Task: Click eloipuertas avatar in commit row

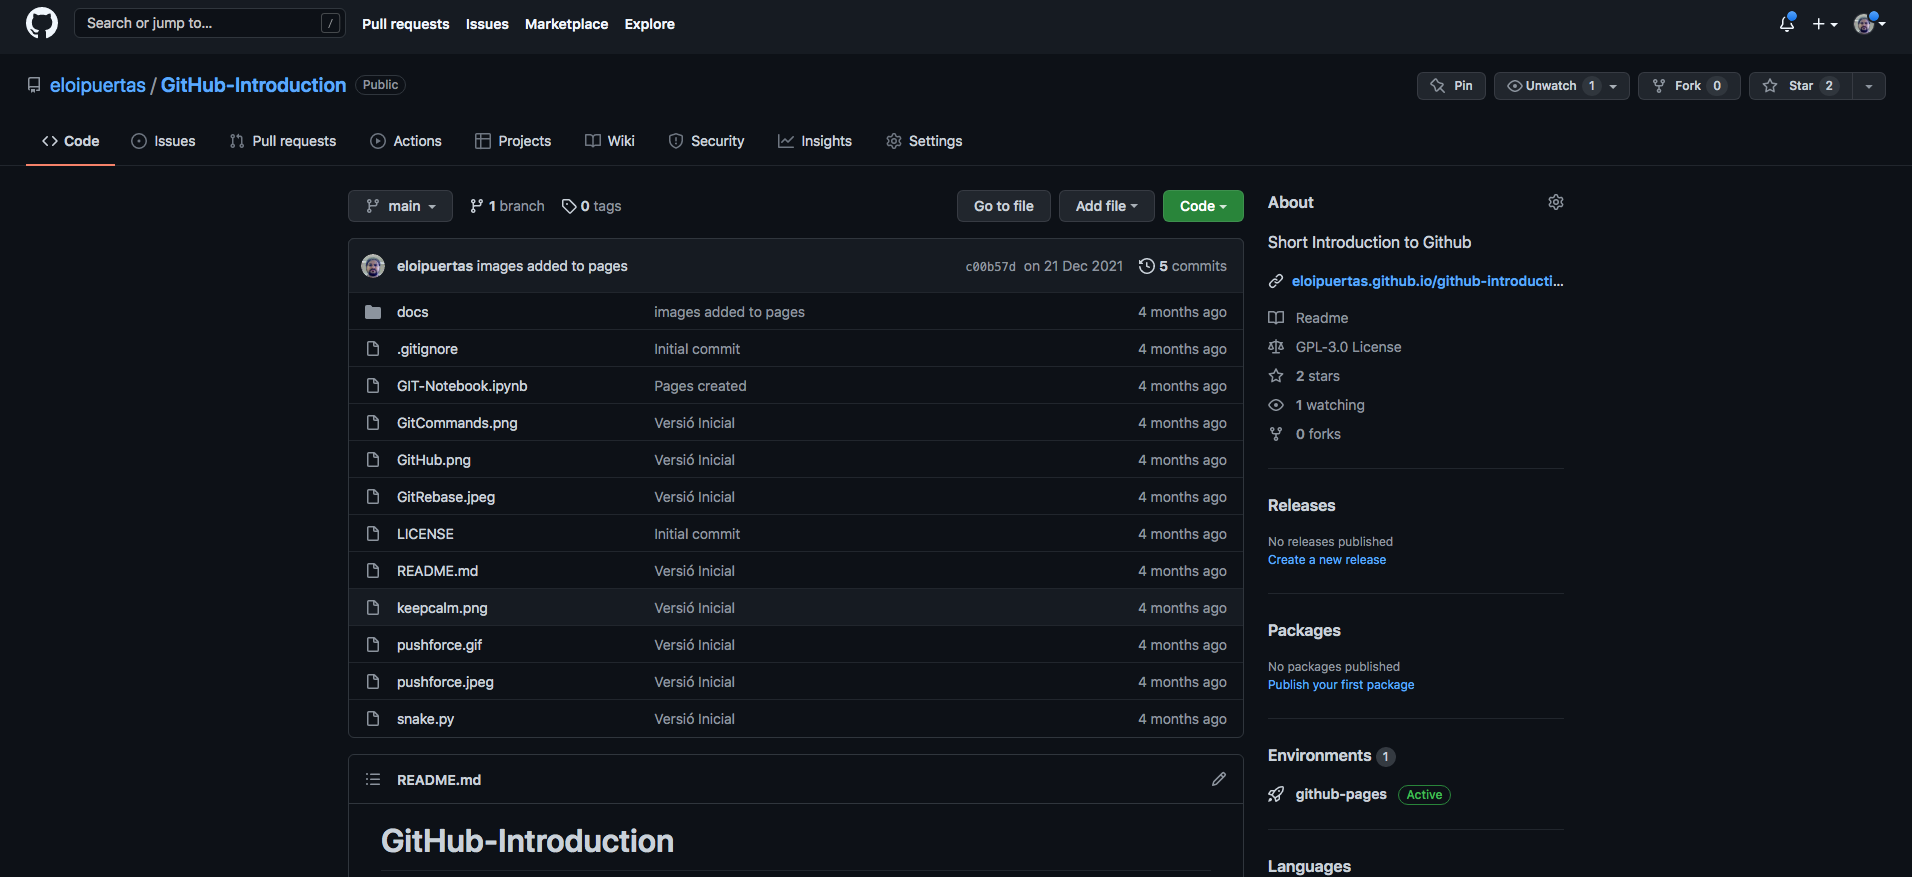Action: [x=373, y=266]
